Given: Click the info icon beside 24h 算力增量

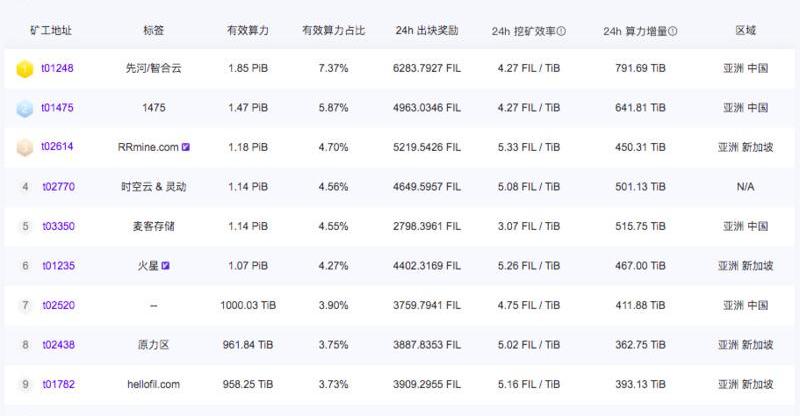Looking at the screenshot, I should tap(672, 31).
